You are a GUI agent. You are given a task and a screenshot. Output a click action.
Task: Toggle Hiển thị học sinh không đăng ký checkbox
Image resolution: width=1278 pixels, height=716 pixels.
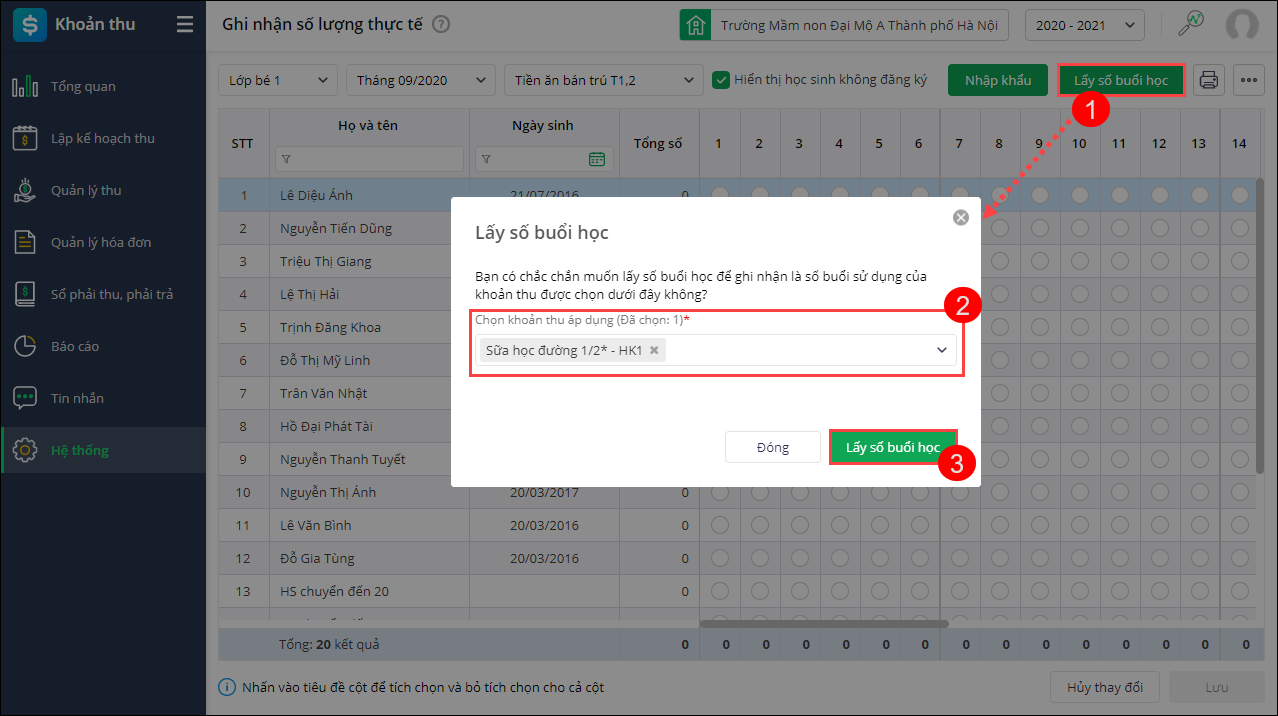click(x=720, y=80)
